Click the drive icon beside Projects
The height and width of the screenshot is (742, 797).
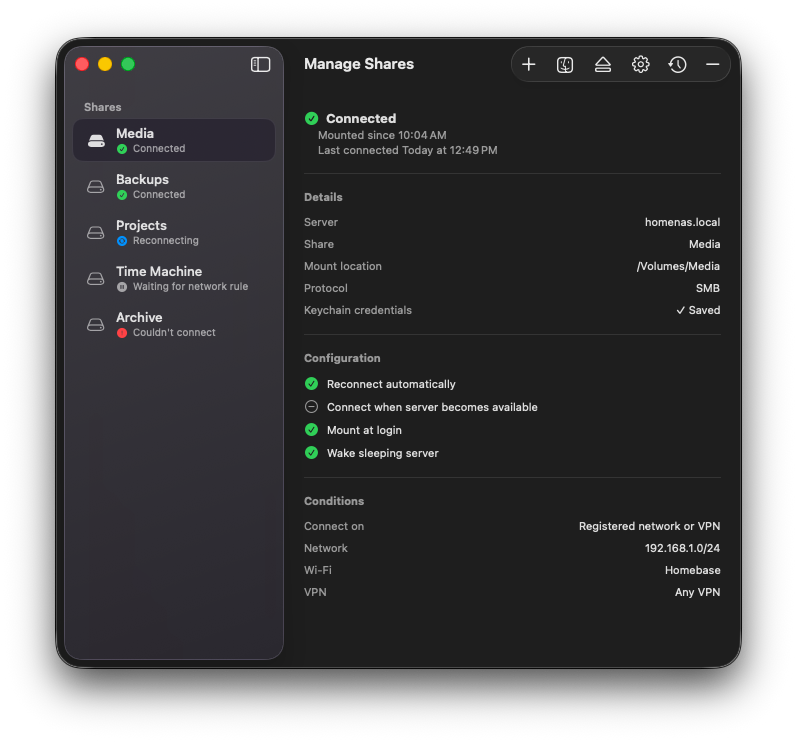pos(96,233)
